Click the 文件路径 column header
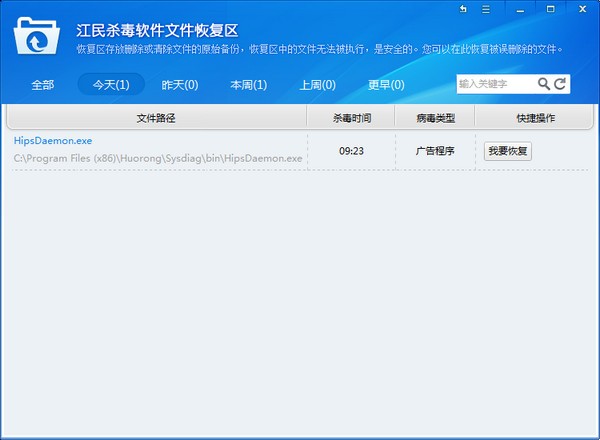The width and height of the screenshot is (600, 440). (156, 118)
